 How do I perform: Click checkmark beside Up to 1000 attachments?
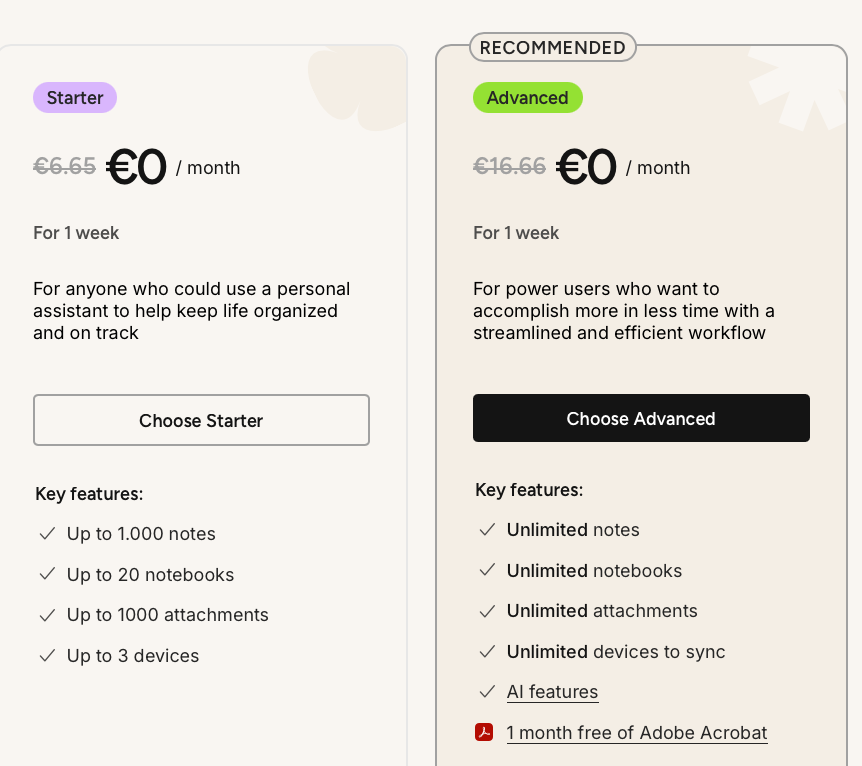tap(47, 615)
